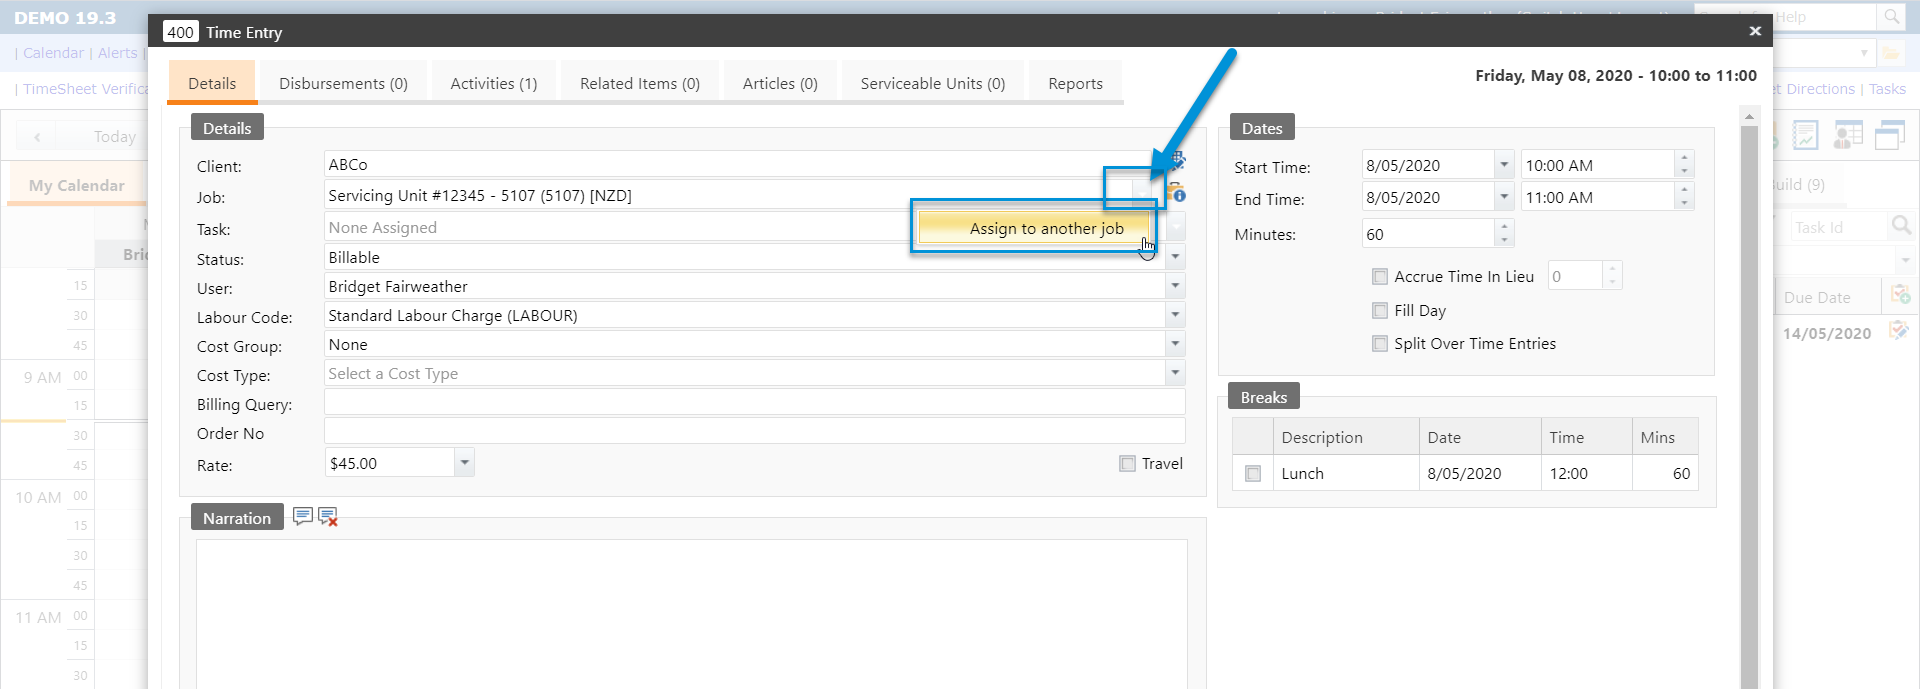1920x689 pixels.
Task: Click the client search icon beside ABCo
Action: tap(1178, 160)
